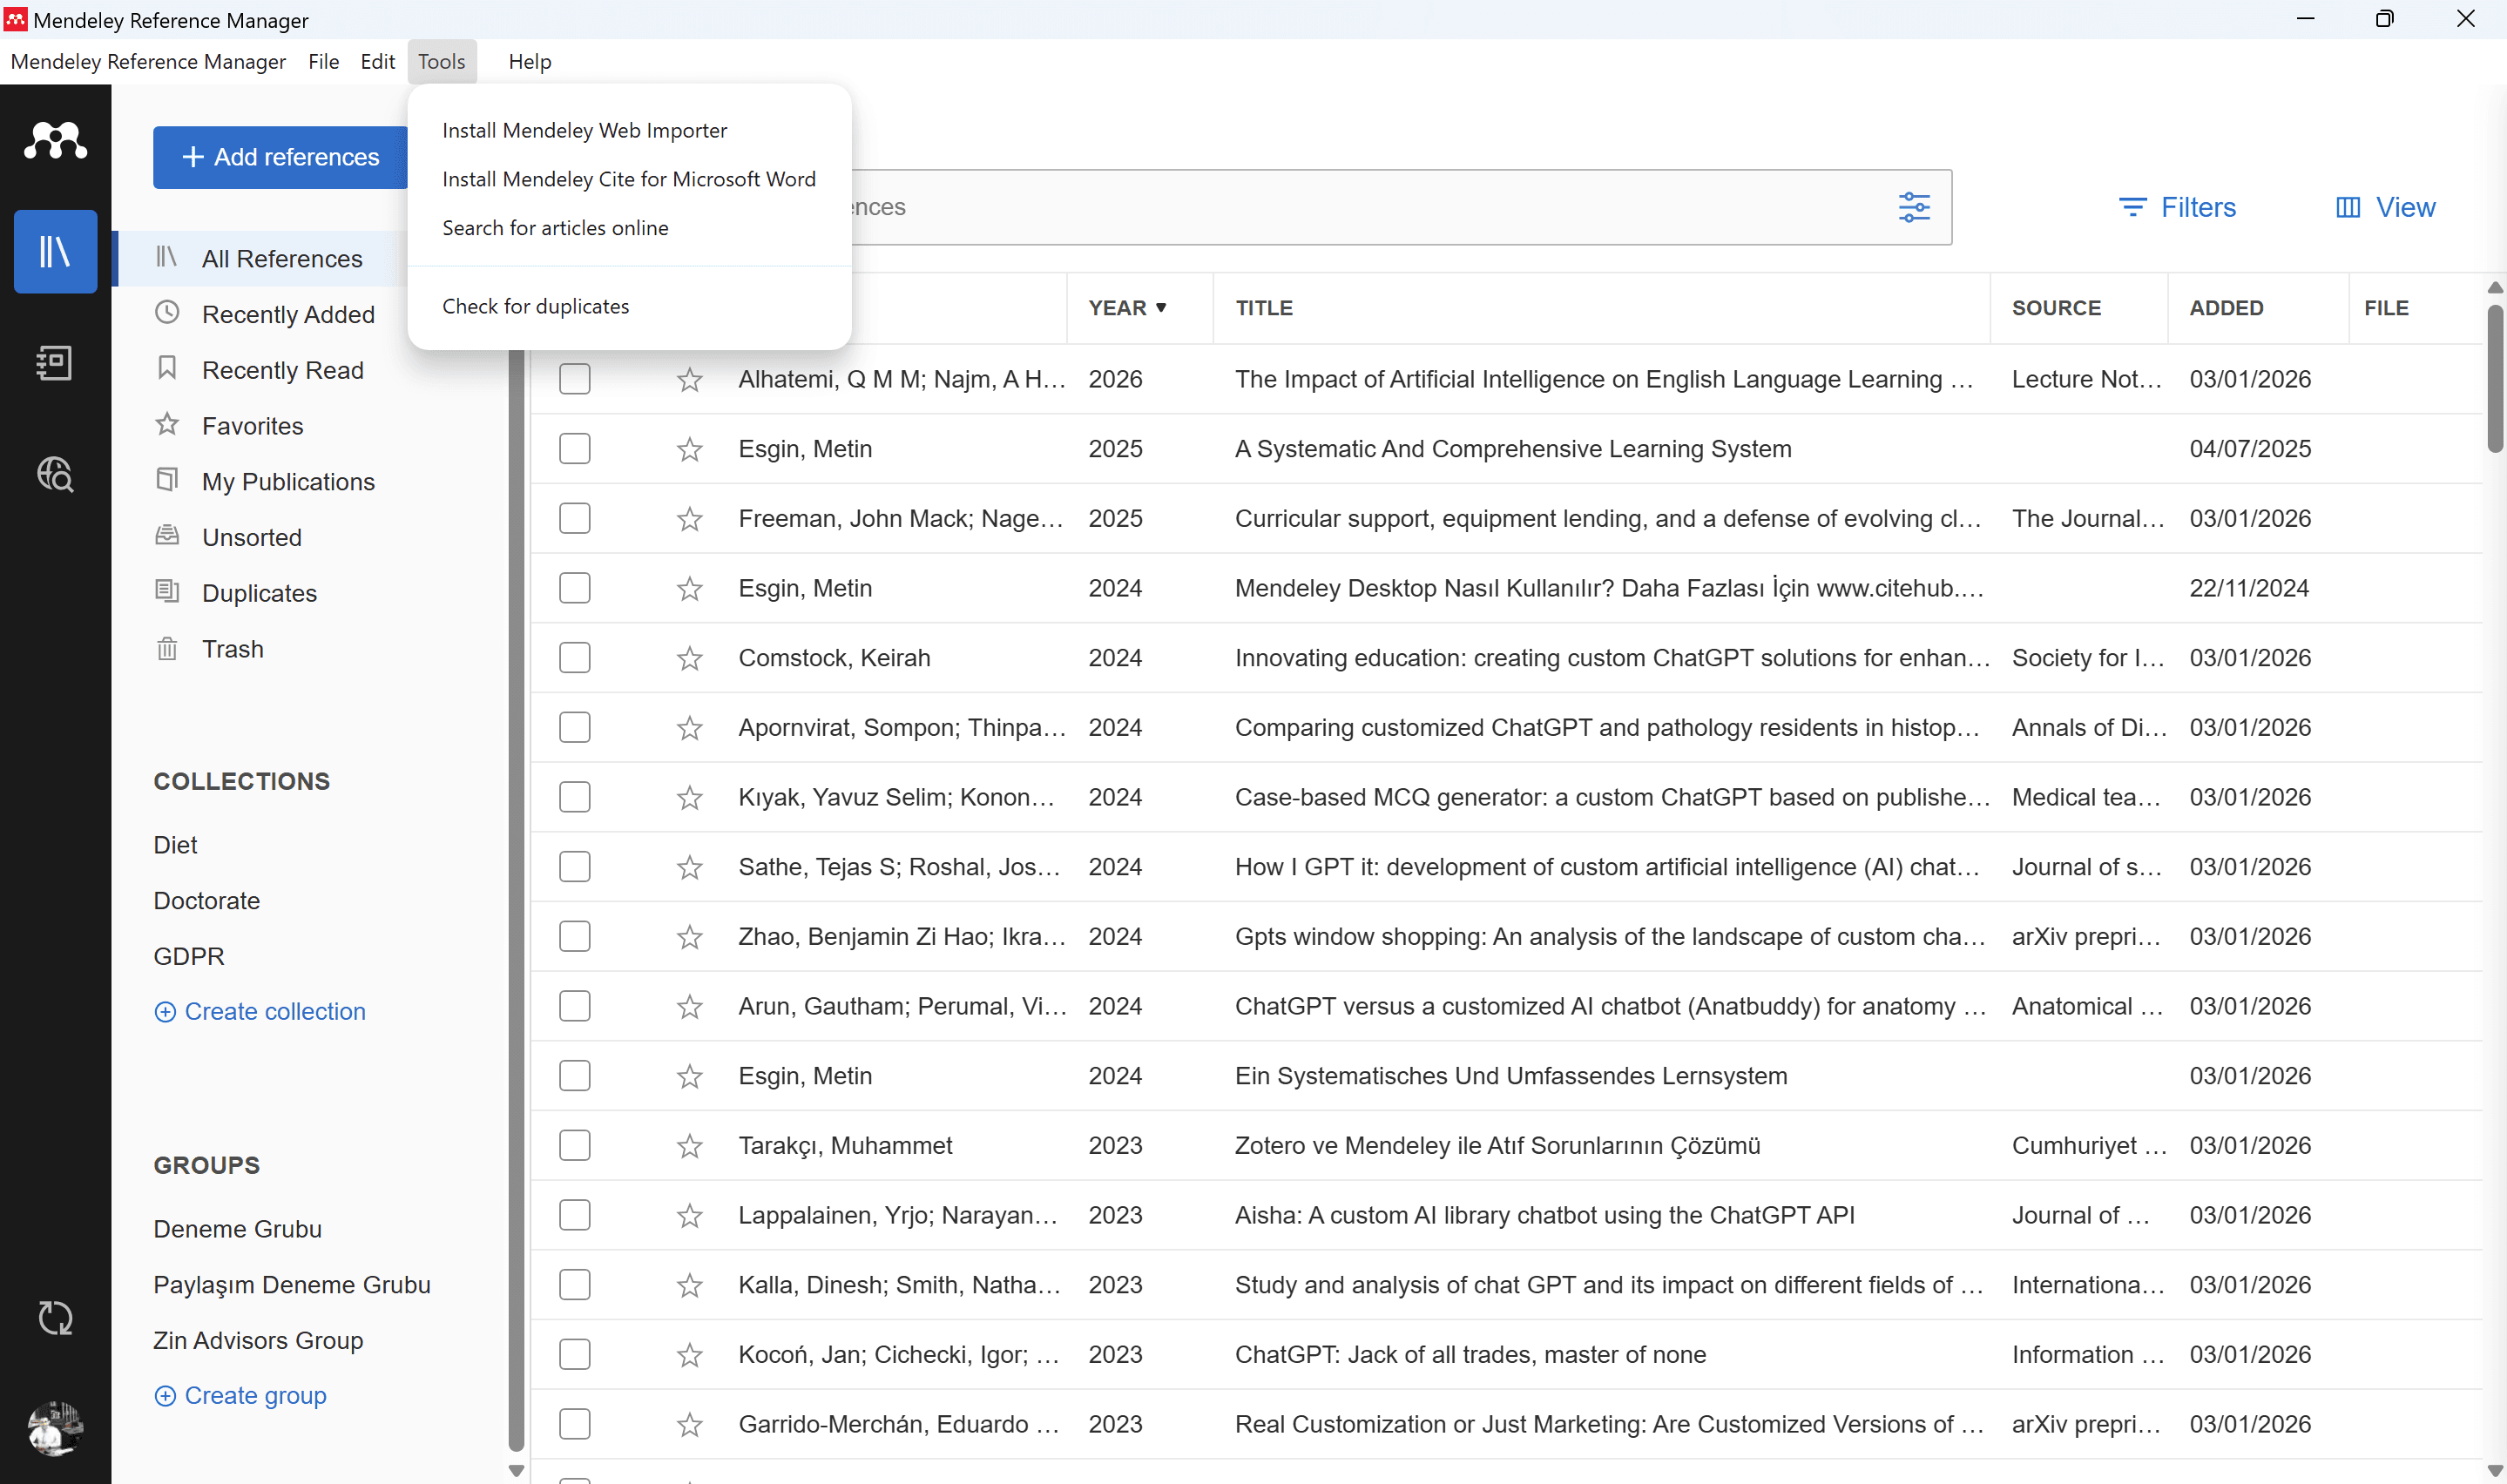Viewport: 2507px width, 1484px height.
Task: Open the Zin Advisors Group
Action: click(x=258, y=1341)
